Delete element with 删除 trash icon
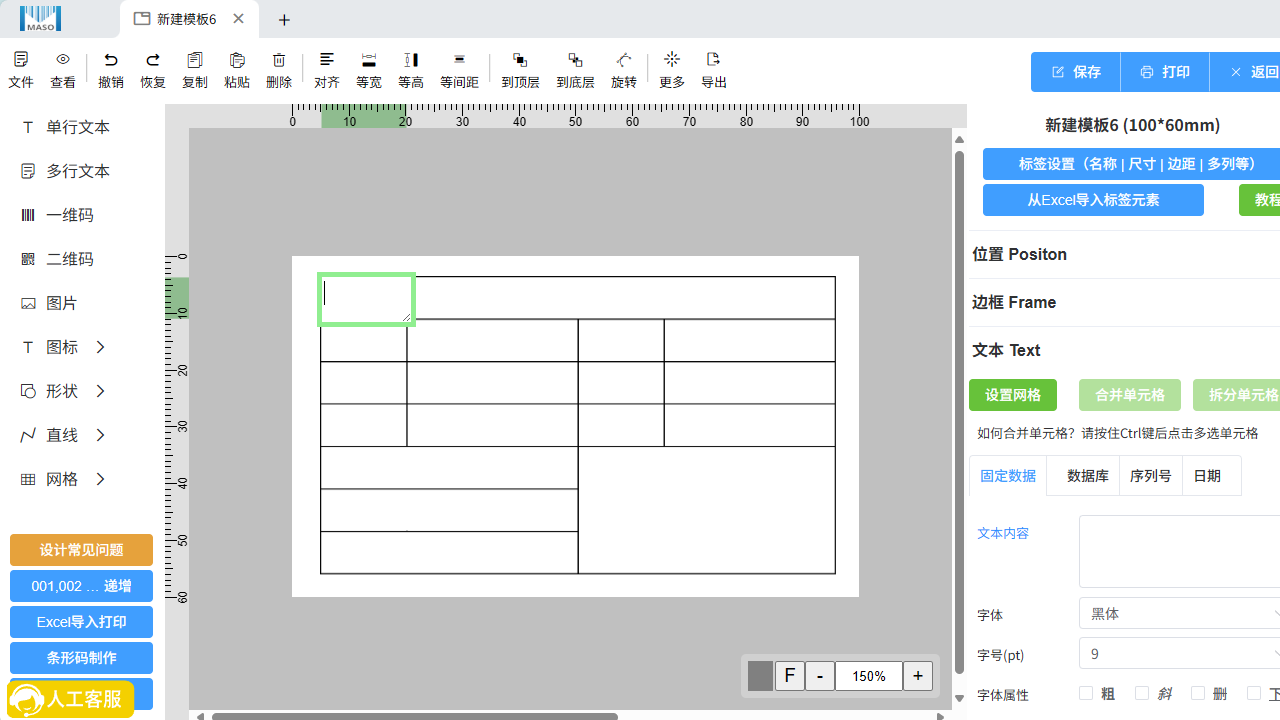Viewport: 1280px width, 720px height. pyautogui.click(x=279, y=60)
